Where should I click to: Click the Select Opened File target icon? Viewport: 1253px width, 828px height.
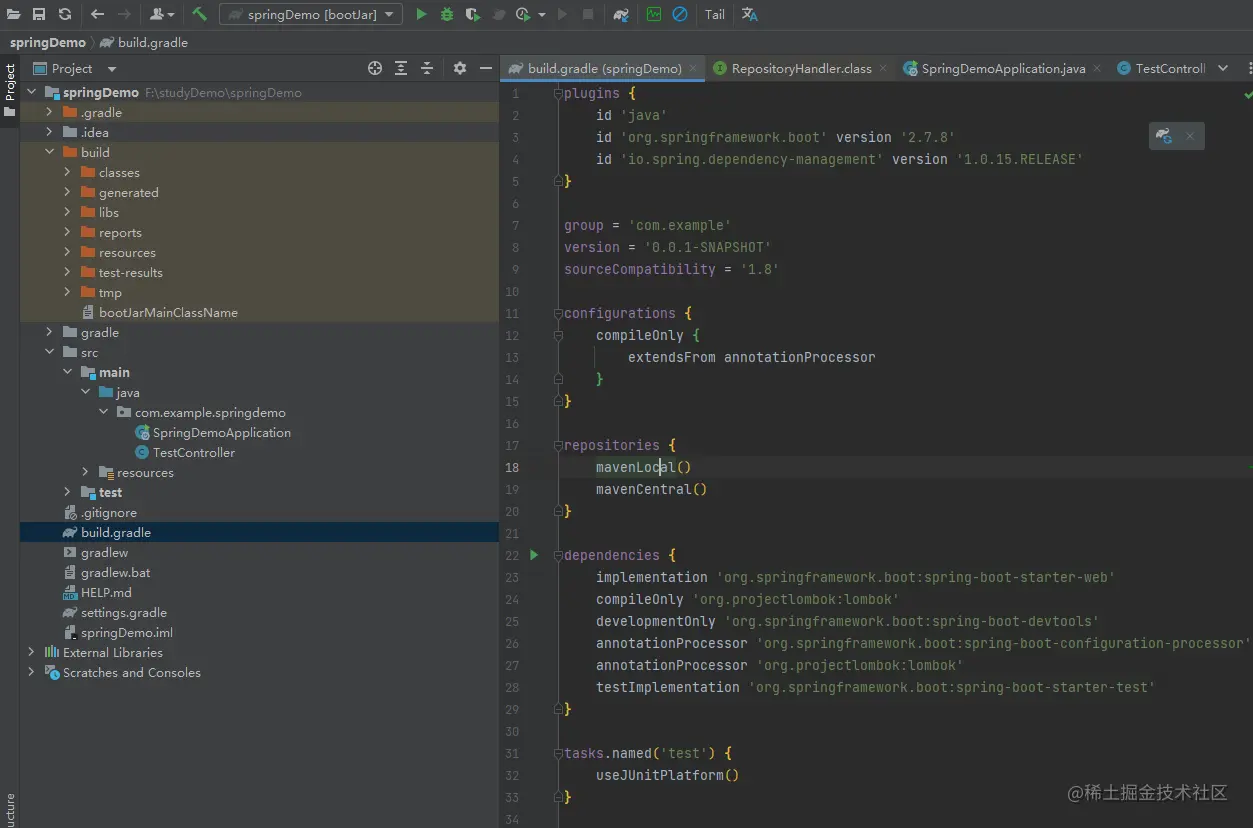click(375, 68)
